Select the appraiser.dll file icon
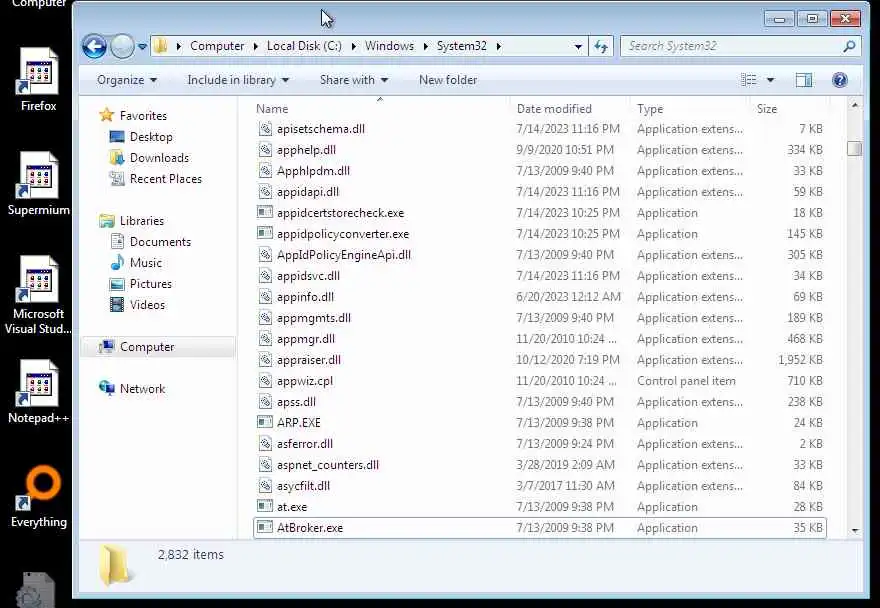Image resolution: width=880 pixels, height=608 pixels. [265, 360]
